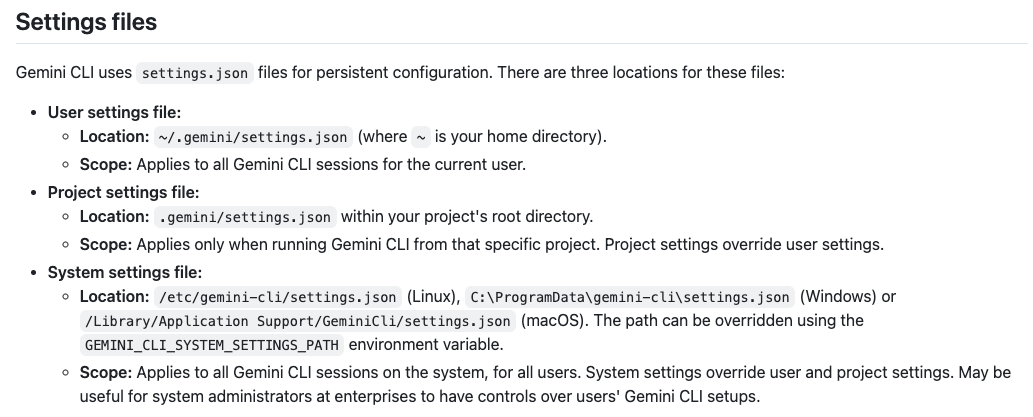Click the settings.json code in intro sentence
This screenshot has height=417, width=1033.
[x=194, y=74]
